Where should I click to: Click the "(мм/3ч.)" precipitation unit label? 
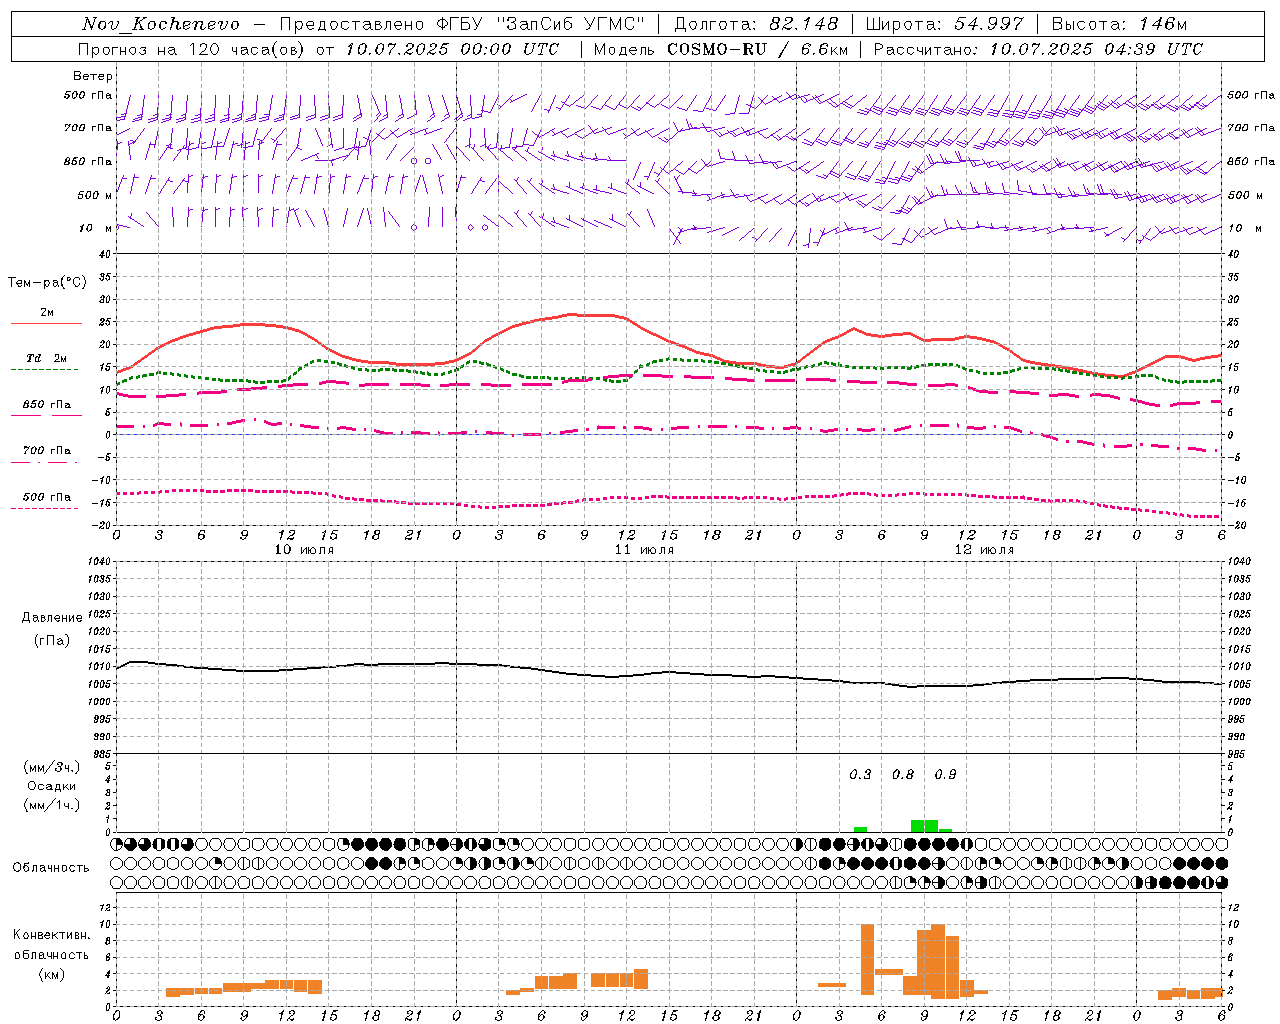click(x=51, y=767)
